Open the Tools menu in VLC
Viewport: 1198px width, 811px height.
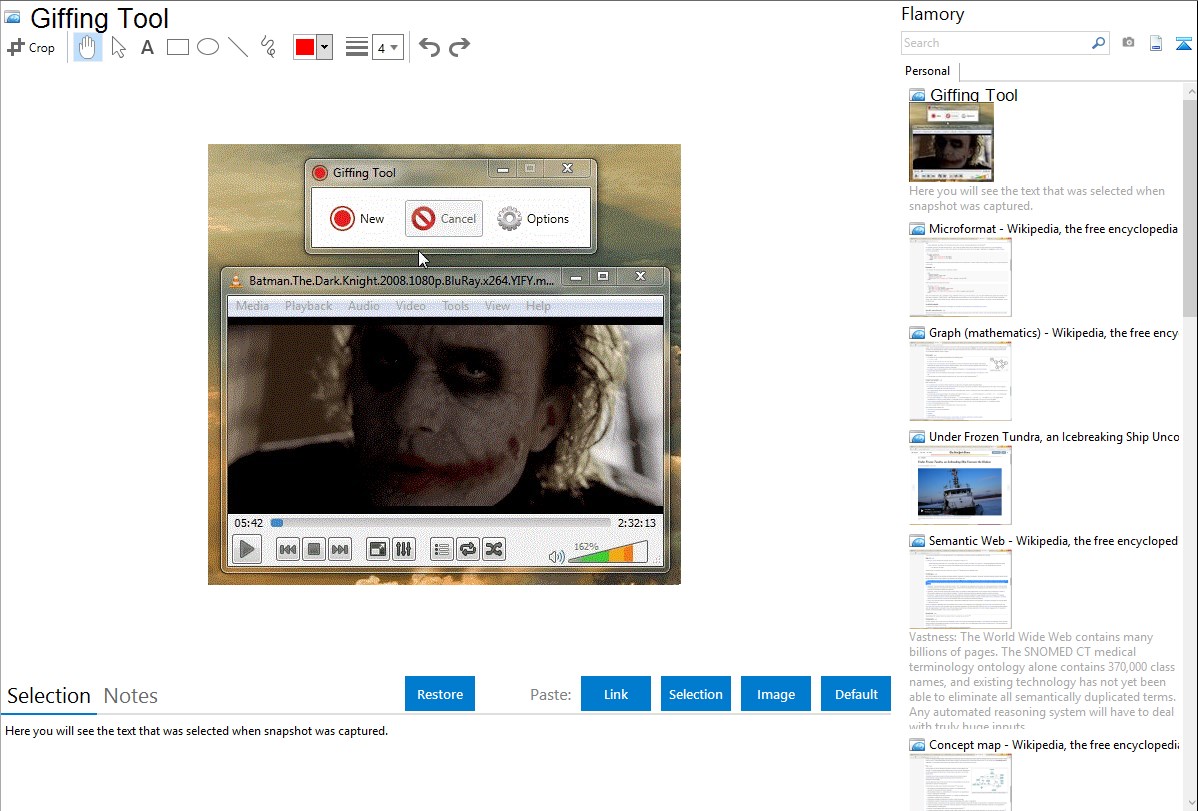[x=455, y=306]
